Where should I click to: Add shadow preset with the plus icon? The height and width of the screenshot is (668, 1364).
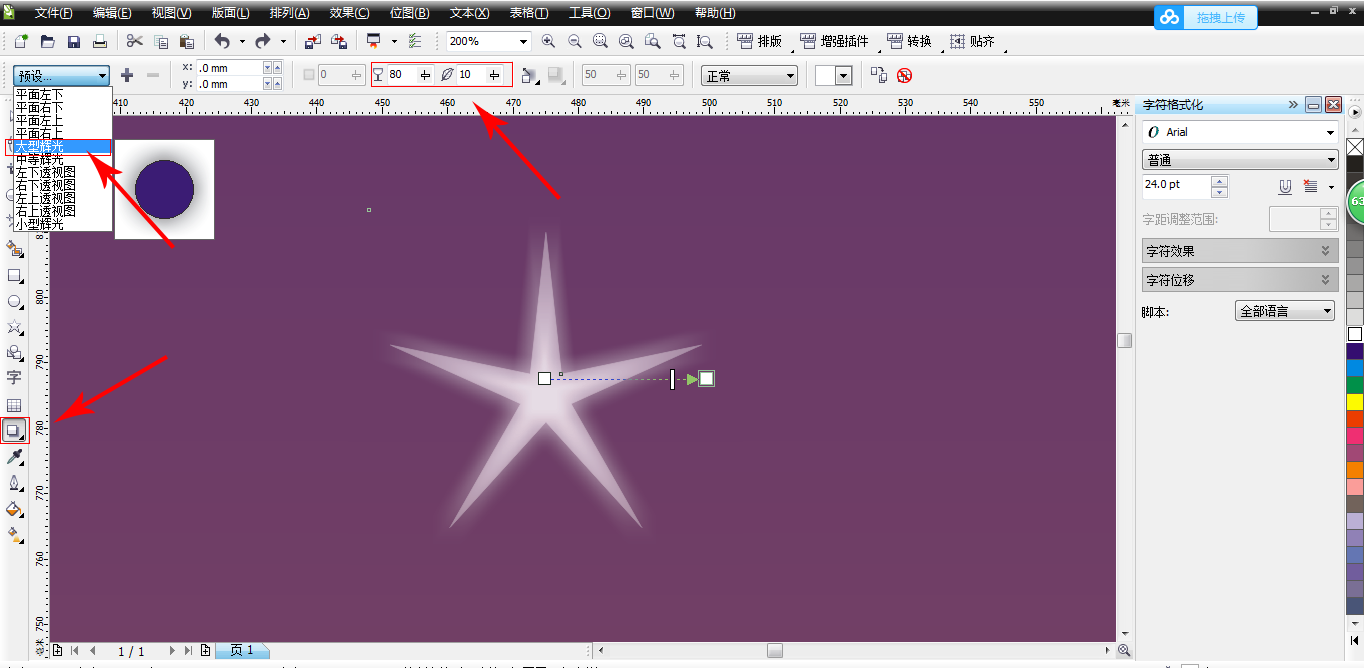127,75
